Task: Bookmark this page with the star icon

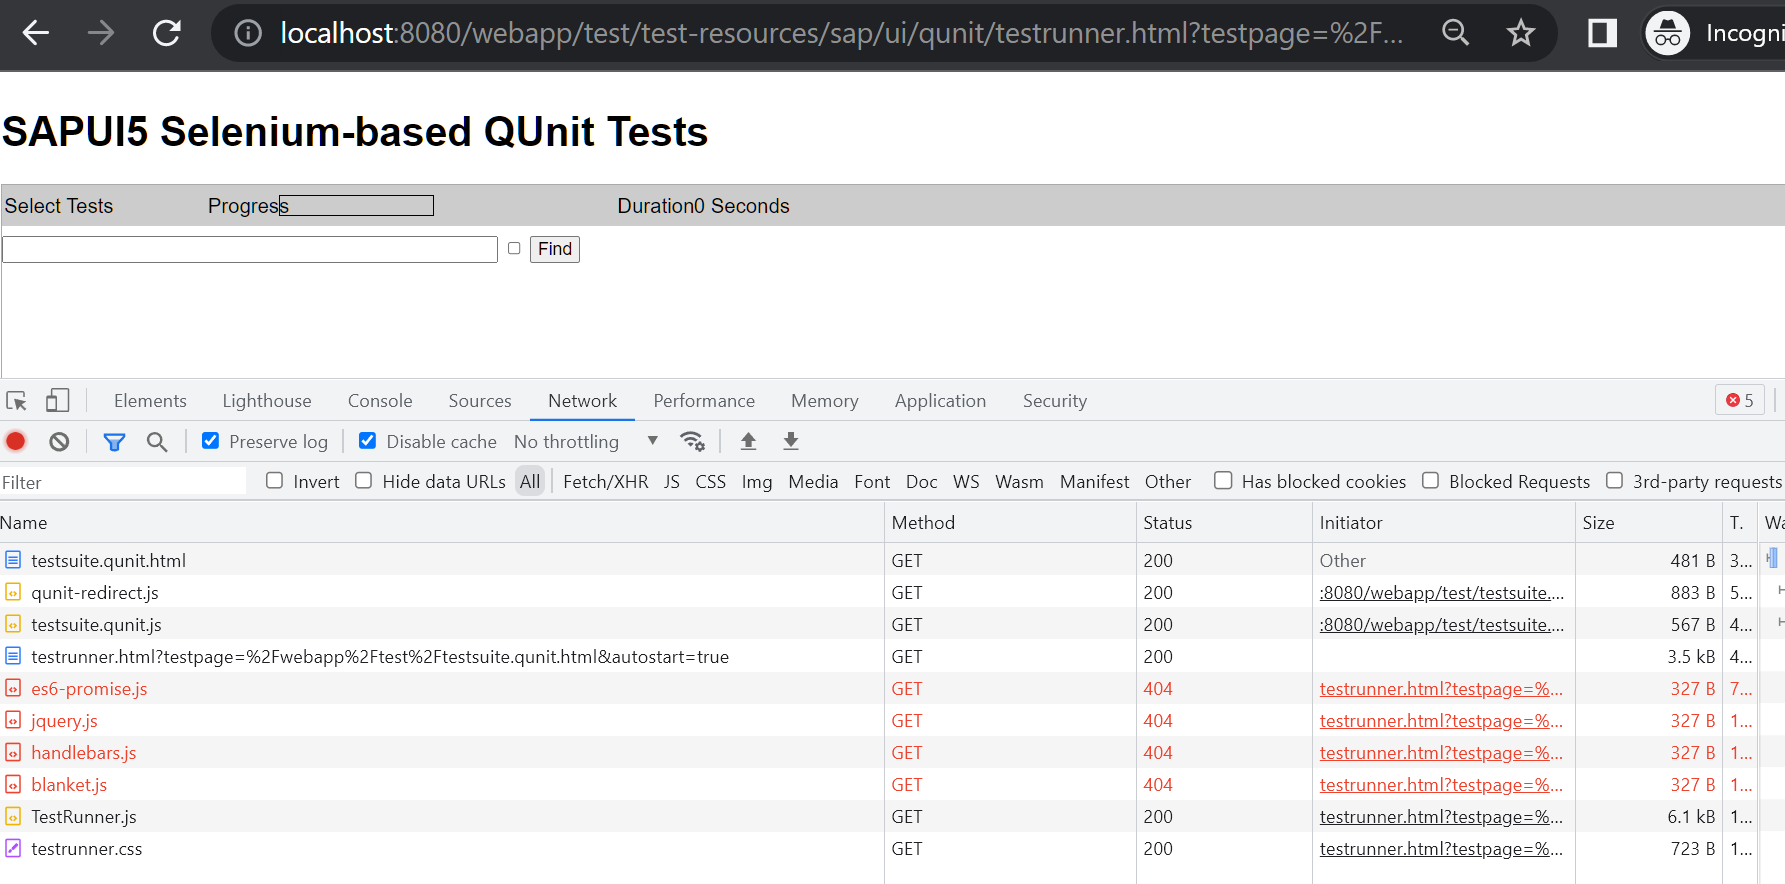Action: 1520,33
